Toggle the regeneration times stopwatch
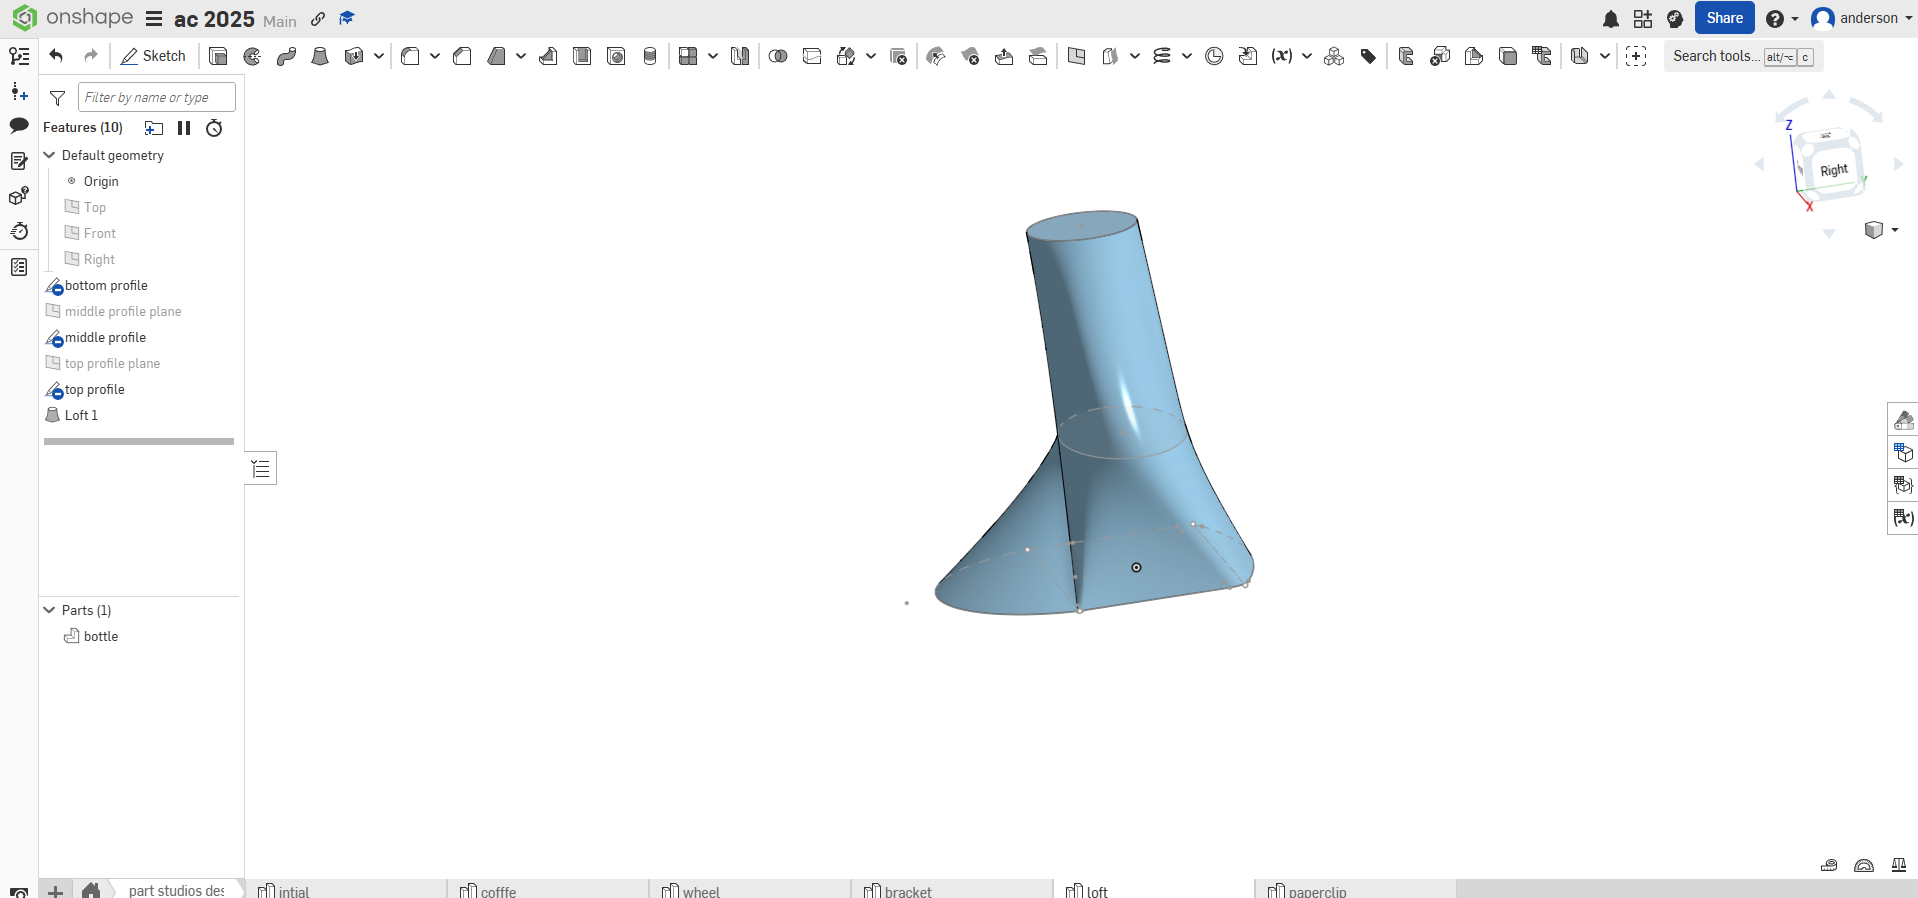Image resolution: width=1918 pixels, height=898 pixels. pyautogui.click(x=214, y=128)
